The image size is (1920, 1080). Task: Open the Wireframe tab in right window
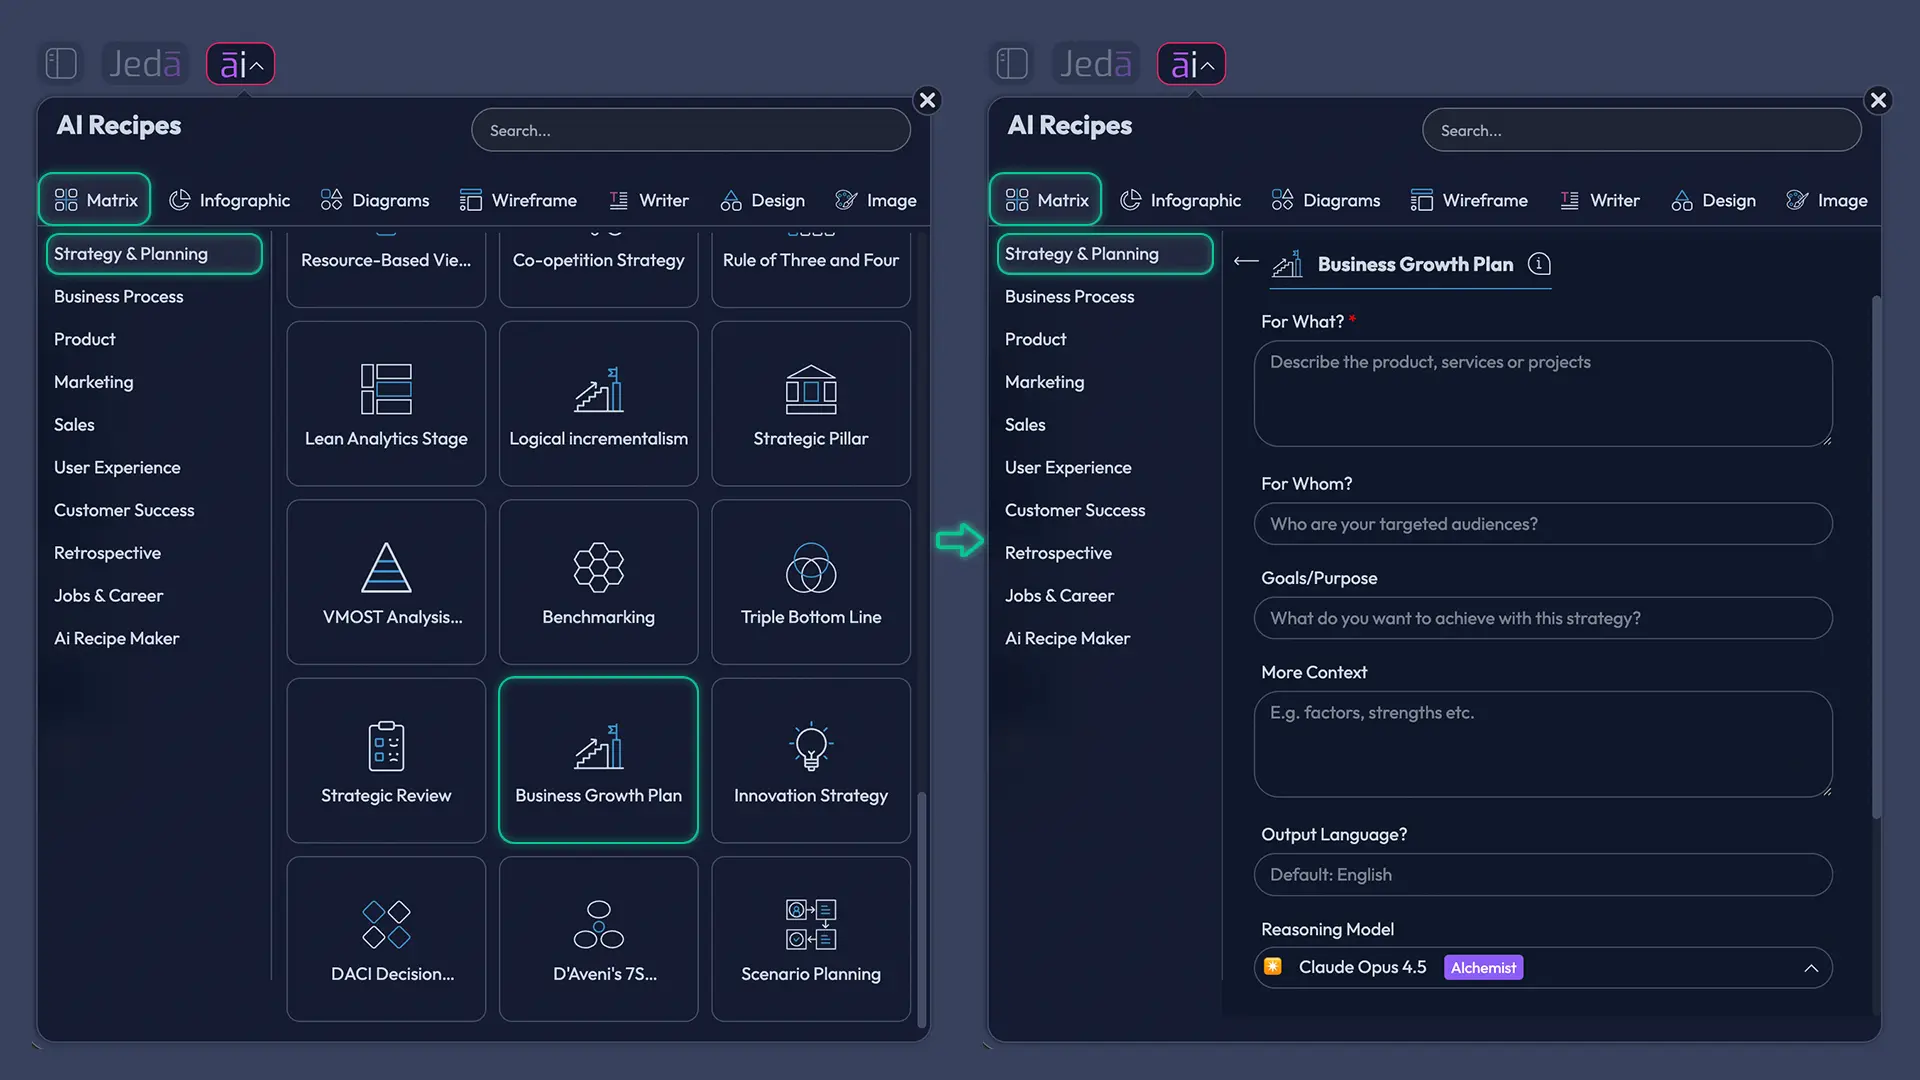(x=1469, y=200)
